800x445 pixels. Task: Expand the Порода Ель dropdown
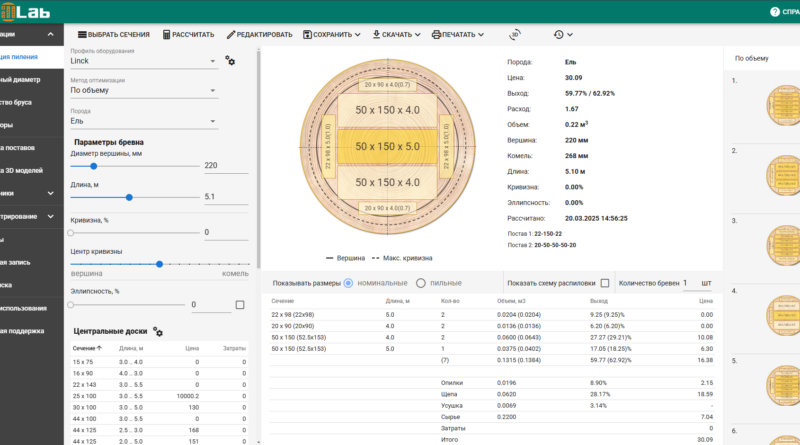click(143, 121)
